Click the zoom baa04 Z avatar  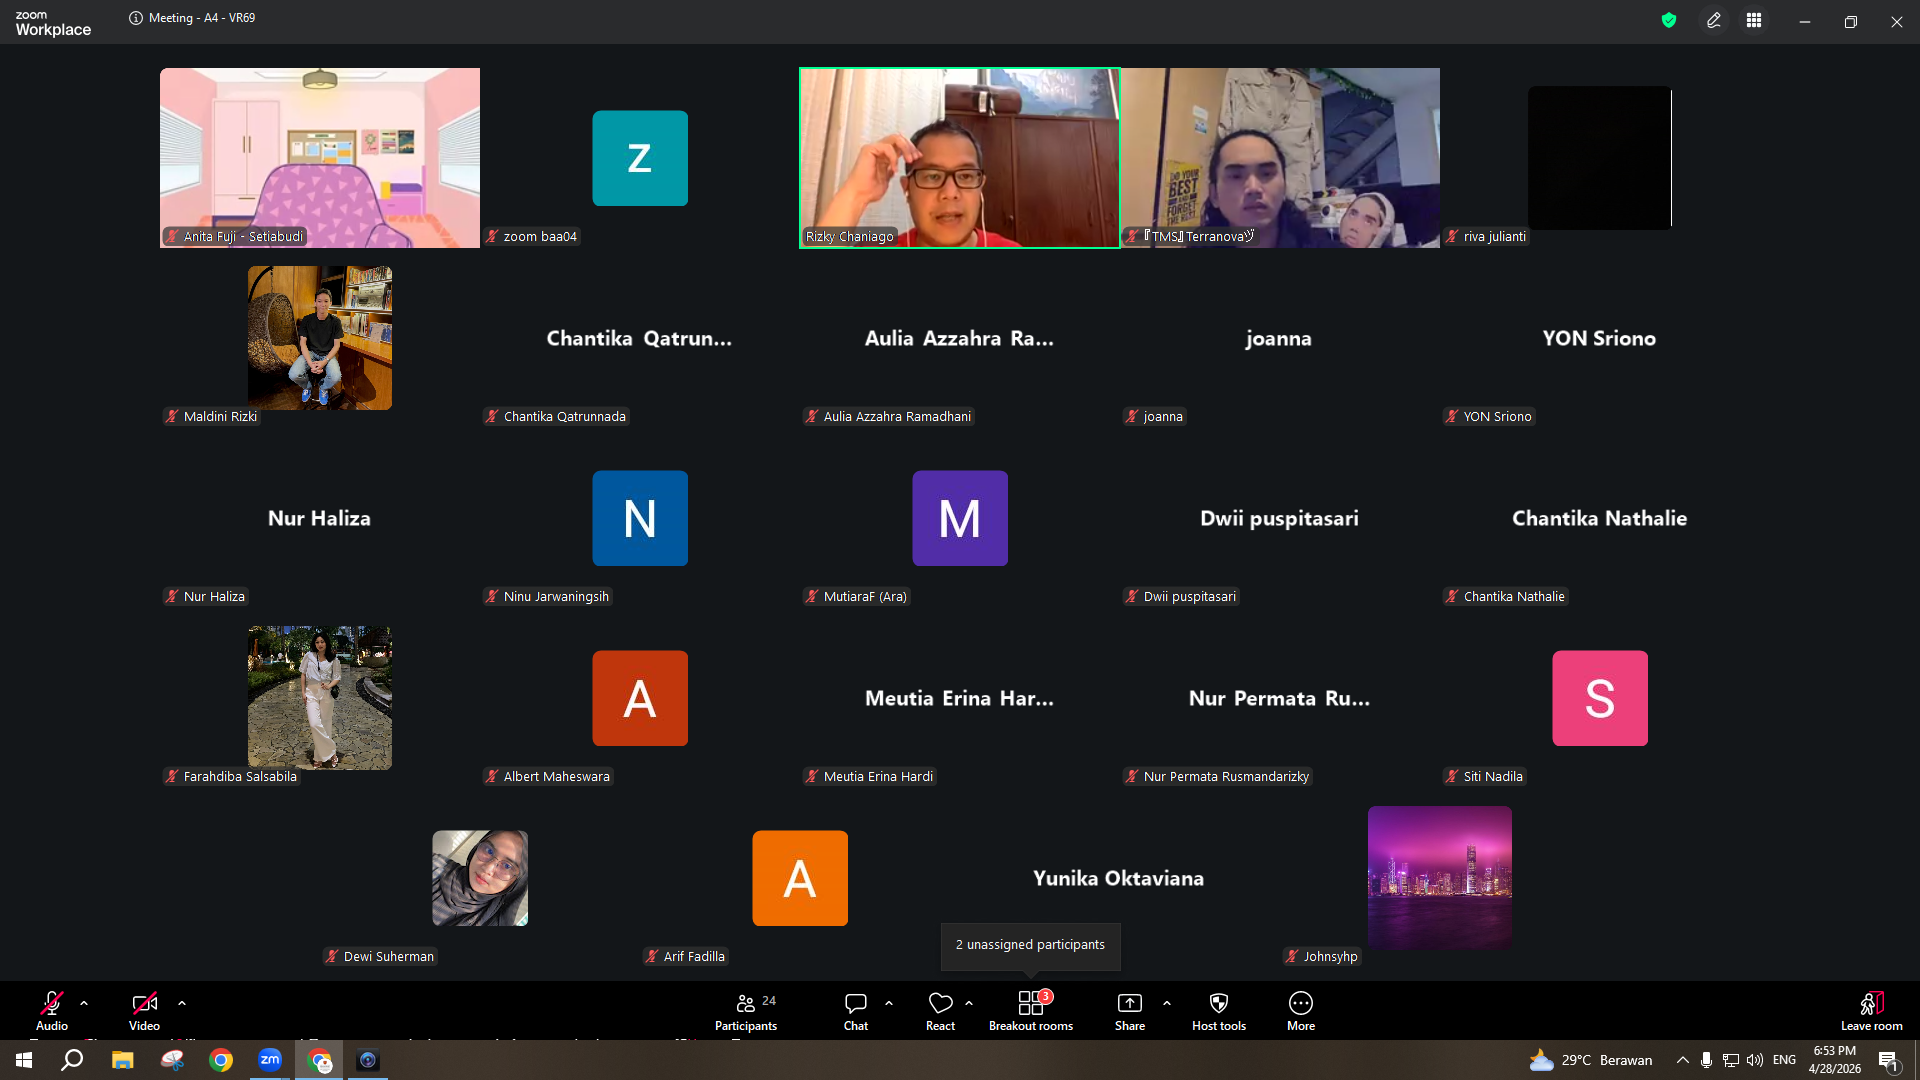click(640, 158)
